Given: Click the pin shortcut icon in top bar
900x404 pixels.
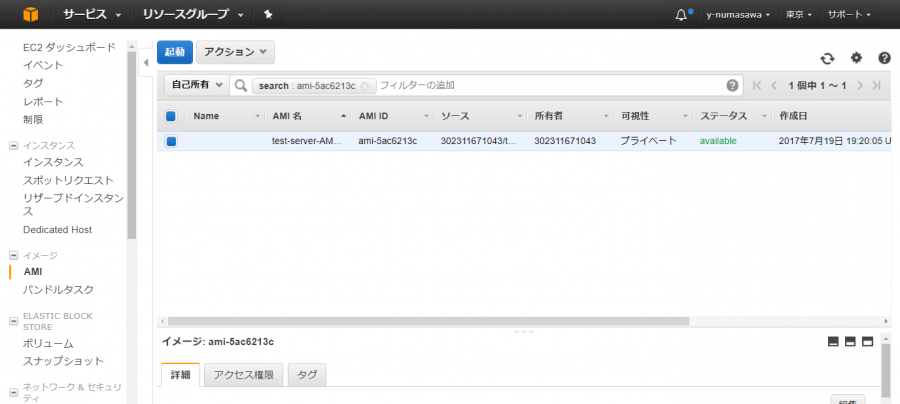Looking at the screenshot, I should pos(268,14).
